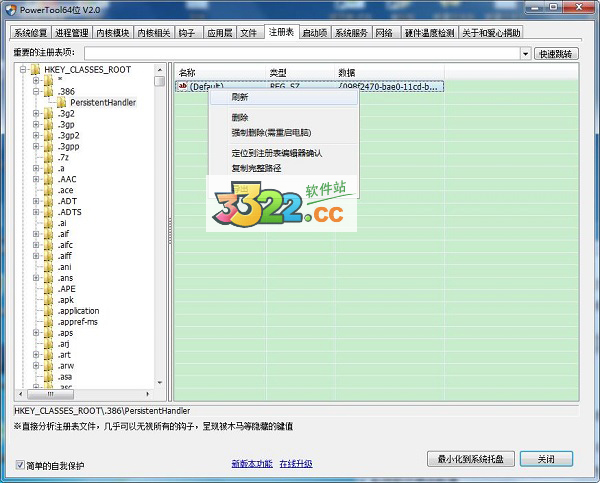Click the .appref-ms folder icon
This screenshot has width=600, height=483.
[48, 322]
